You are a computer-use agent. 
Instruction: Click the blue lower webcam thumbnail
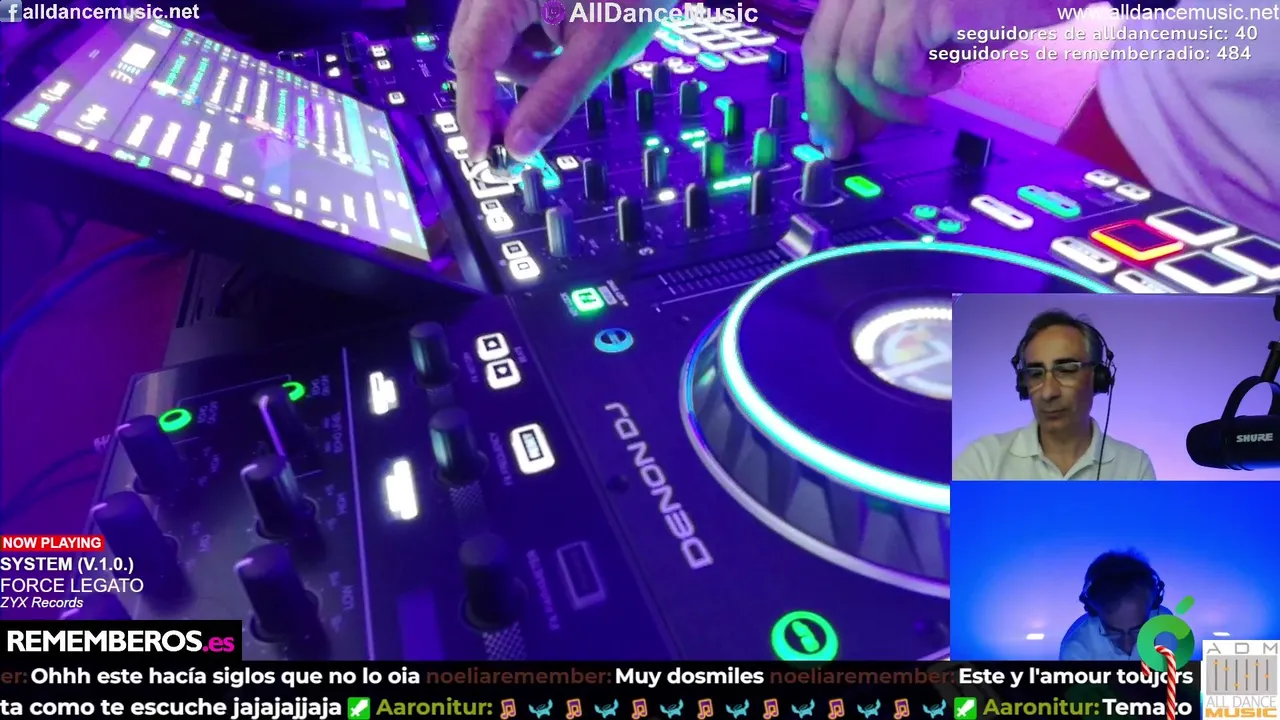tap(1115, 570)
